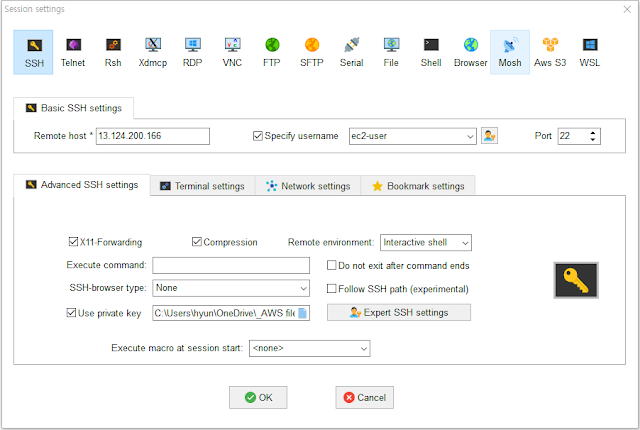640x430 pixels.
Task: Browse for private key file icon
Action: point(302,313)
